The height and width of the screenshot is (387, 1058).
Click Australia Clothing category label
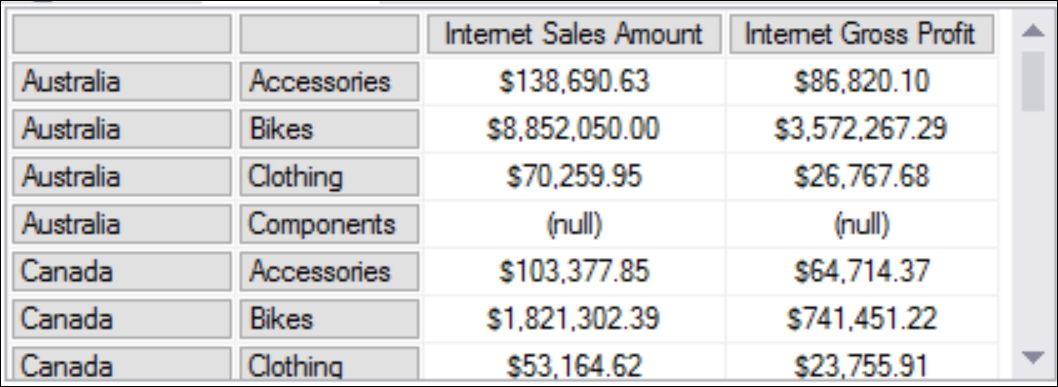[x=329, y=177]
